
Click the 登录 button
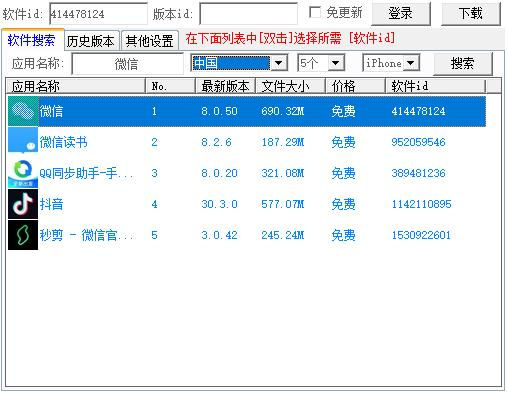click(x=401, y=14)
